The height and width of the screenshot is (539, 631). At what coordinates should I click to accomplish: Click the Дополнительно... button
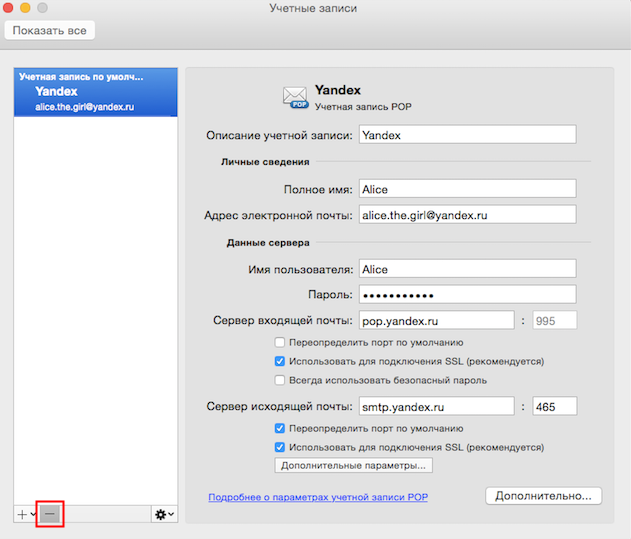click(543, 495)
